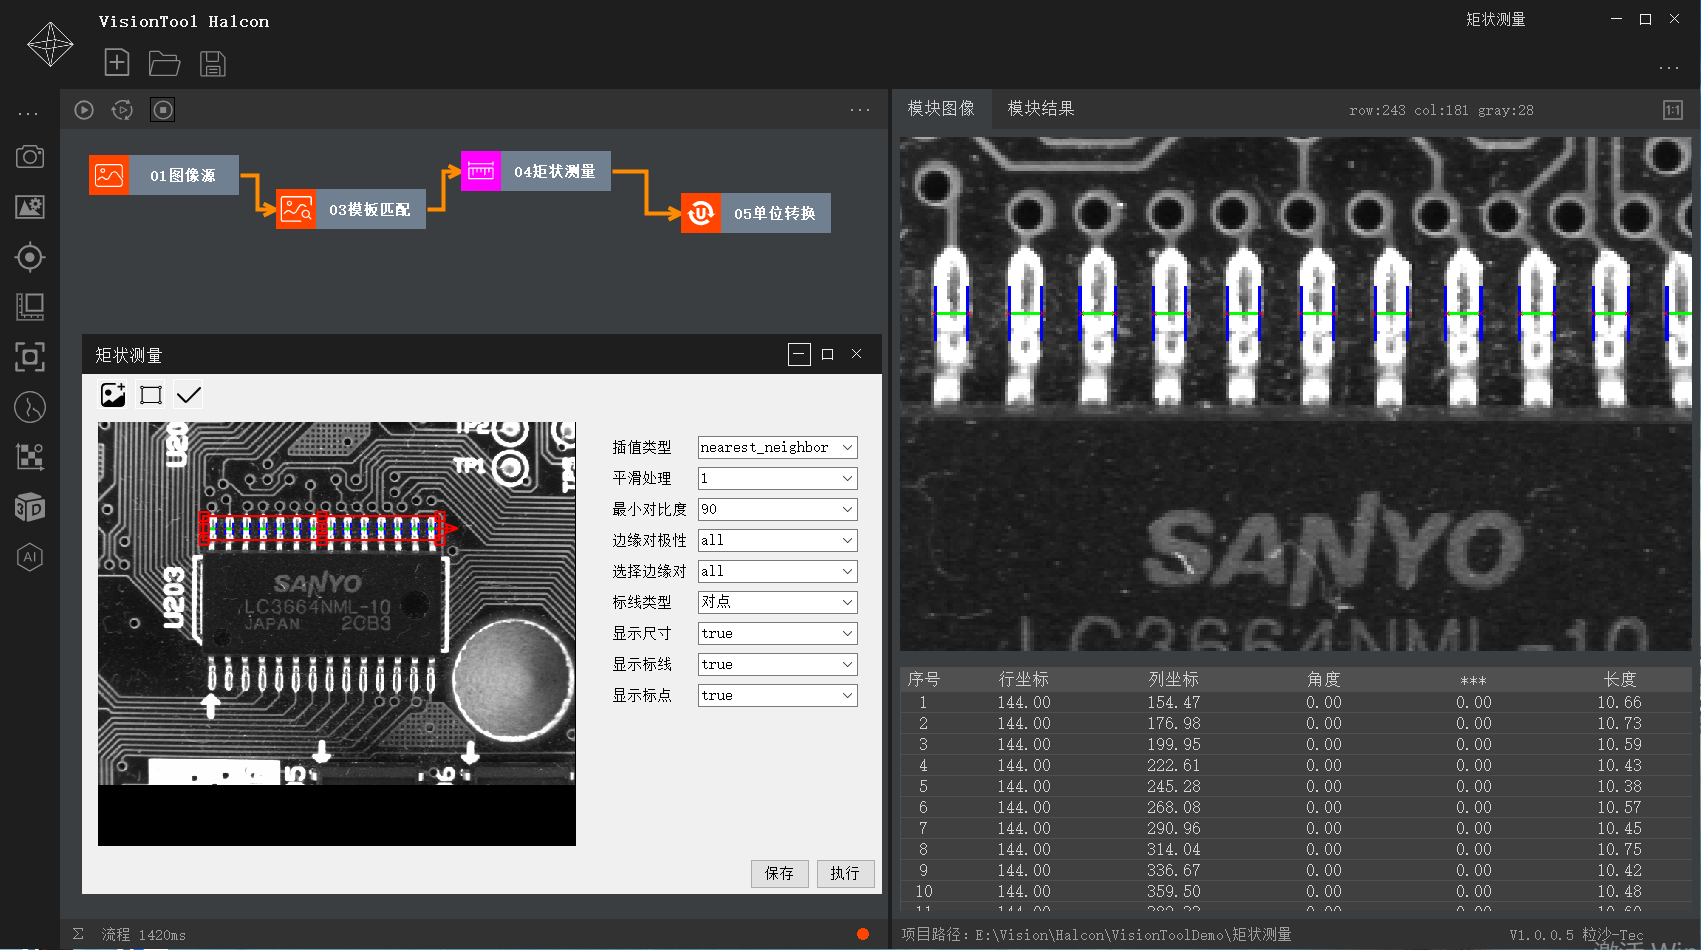This screenshot has height=950, width=1701.
Task: Open the 标线类型 dropdown
Action: pyautogui.click(x=777, y=602)
